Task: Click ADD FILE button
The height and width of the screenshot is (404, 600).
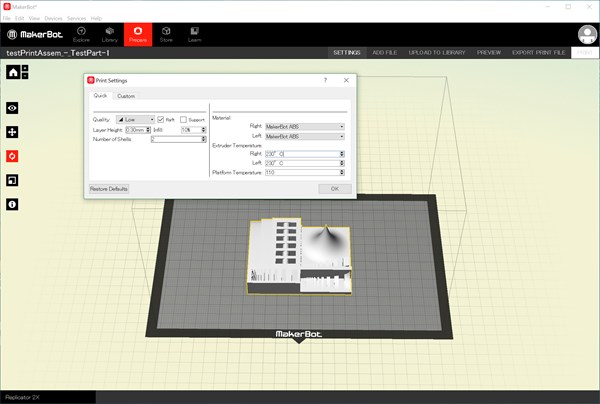Action: click(385, 52)
